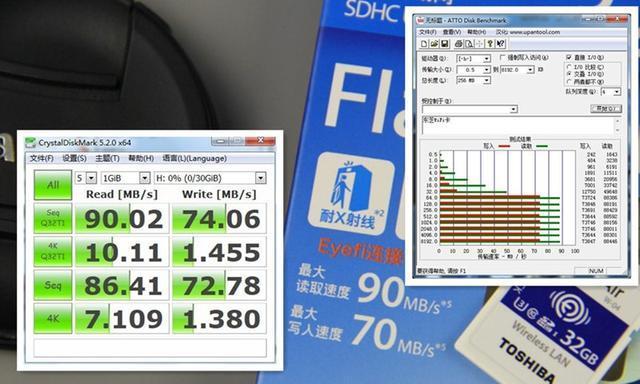Click the Open folder icon in ATTO toolbar
640x384 pixels.
[434, 43]
